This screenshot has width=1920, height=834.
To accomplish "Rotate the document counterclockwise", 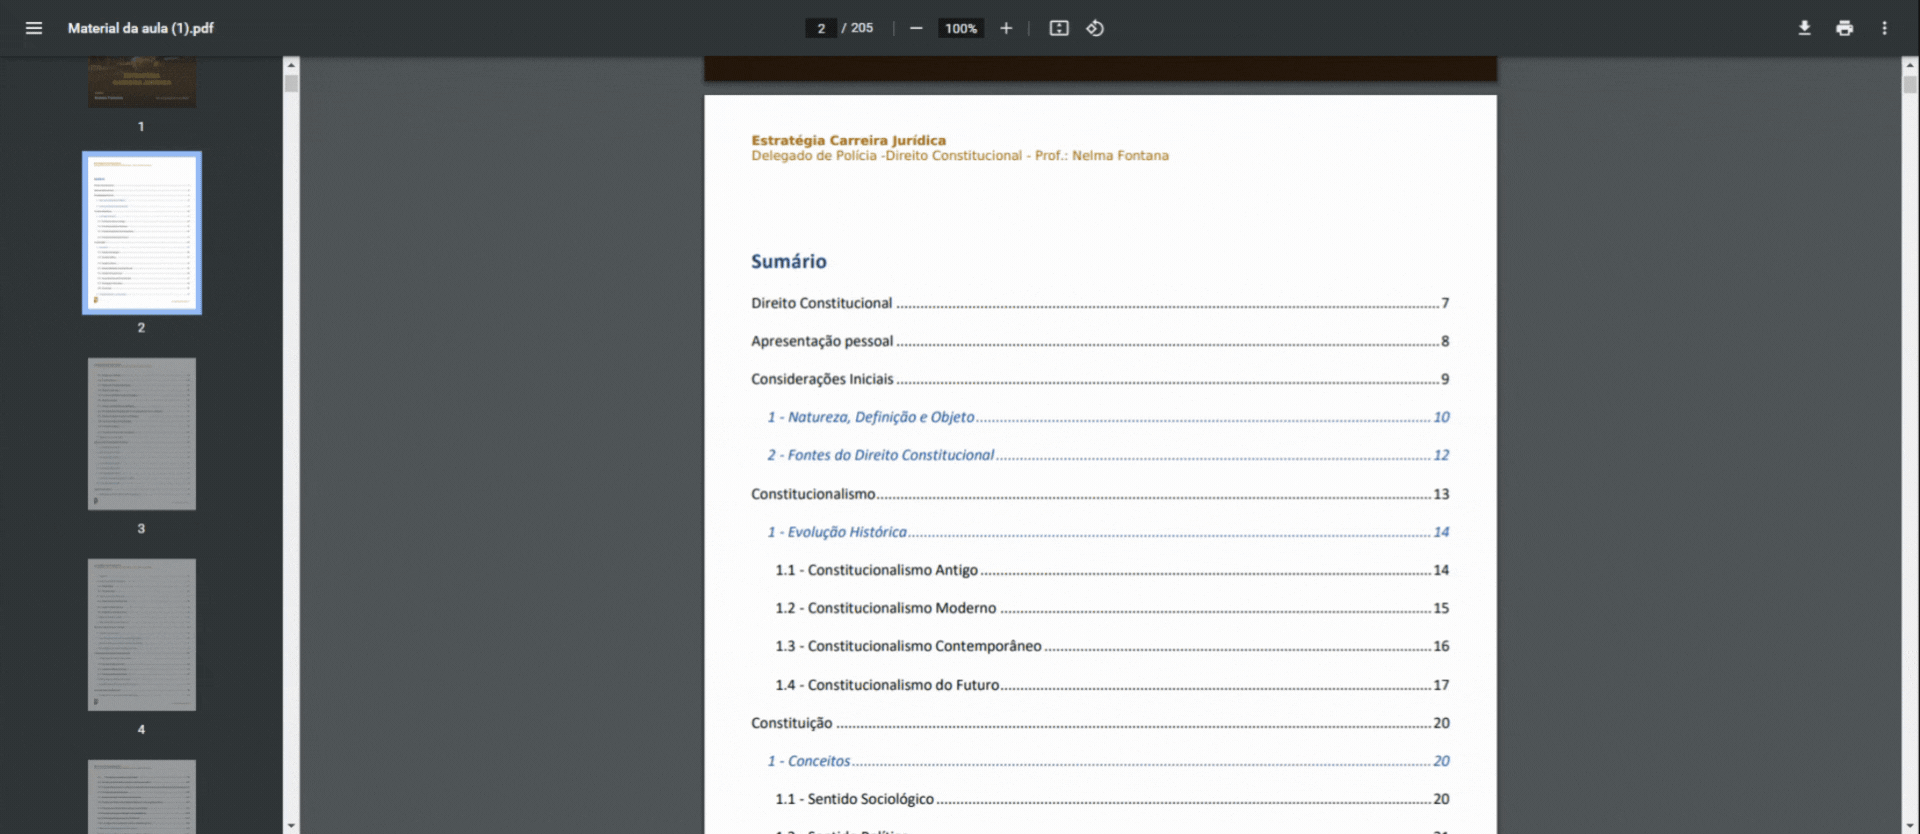I will (1095, 28).
